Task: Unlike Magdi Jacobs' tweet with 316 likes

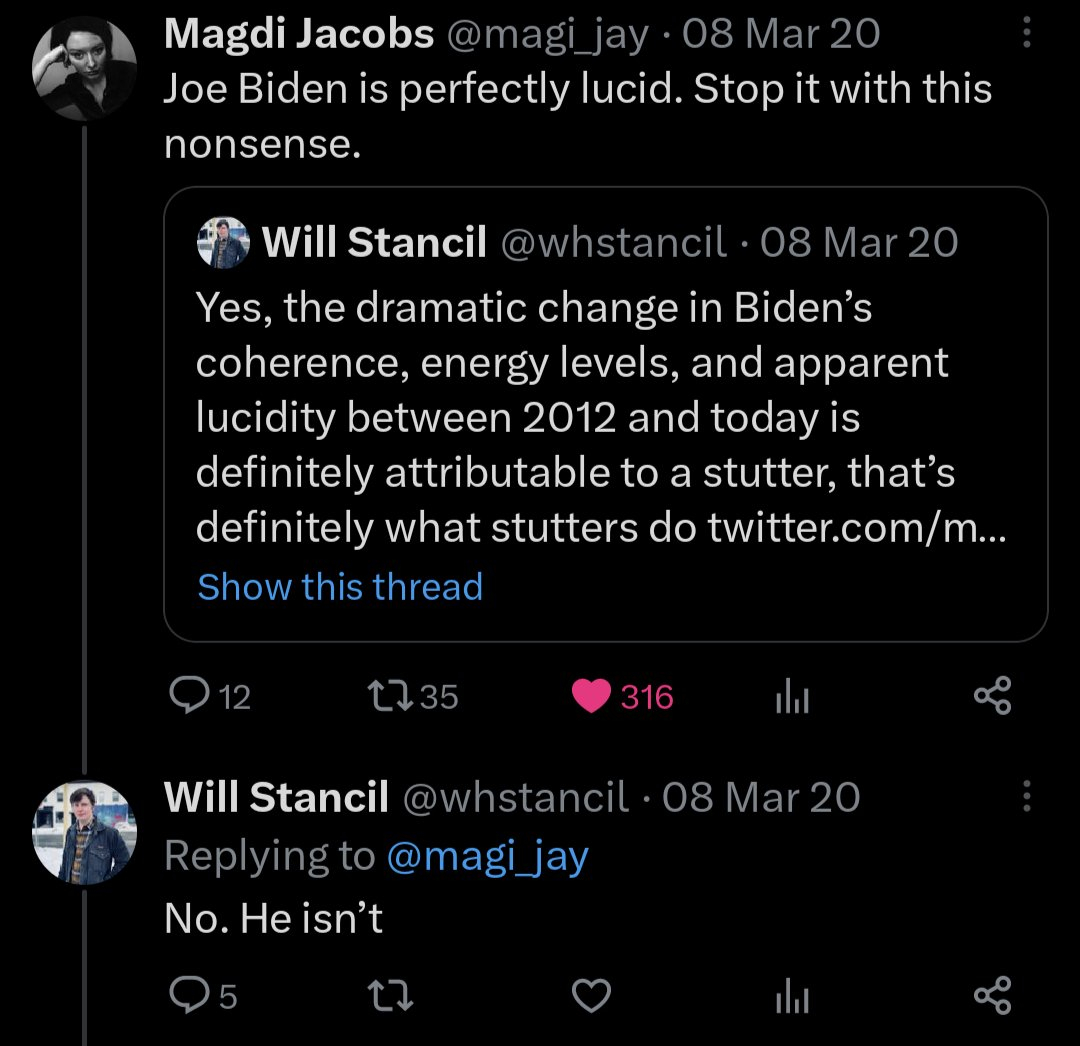Action: [591, 696]
